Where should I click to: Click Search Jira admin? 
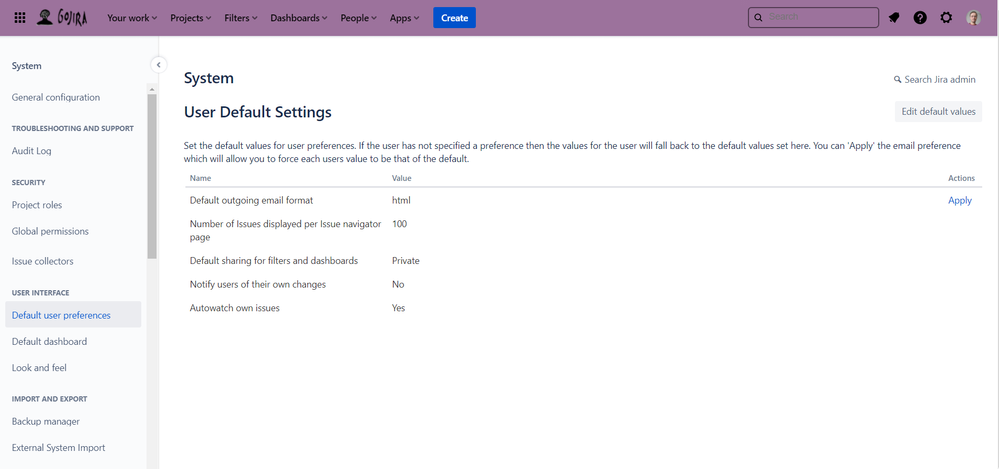(935, 80)
